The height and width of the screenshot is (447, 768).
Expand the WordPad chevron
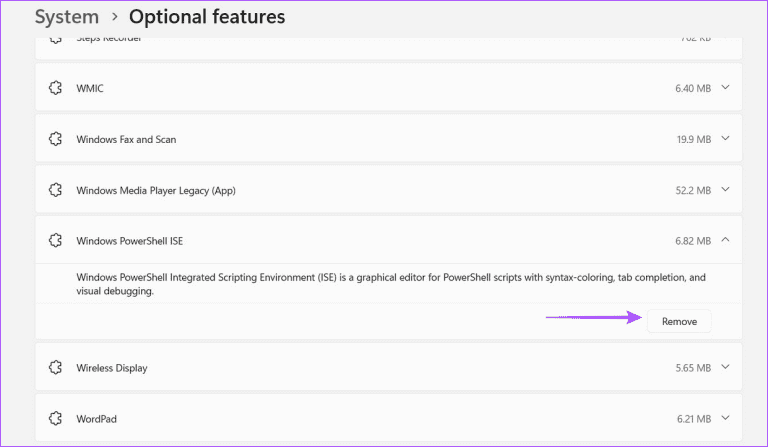tap(726, 418)
